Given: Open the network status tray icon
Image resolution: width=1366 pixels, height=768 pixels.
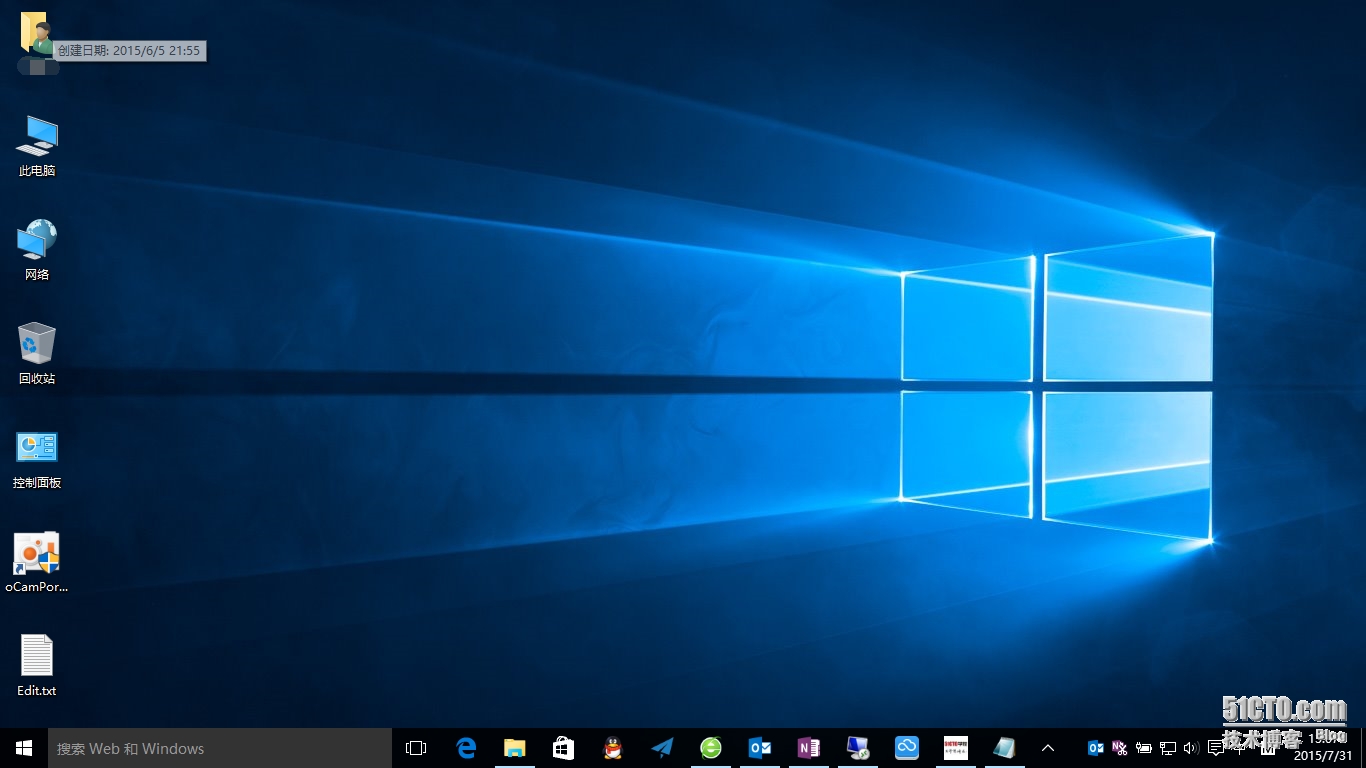Looking at the screenshot, I should [x=1168, y=748].
